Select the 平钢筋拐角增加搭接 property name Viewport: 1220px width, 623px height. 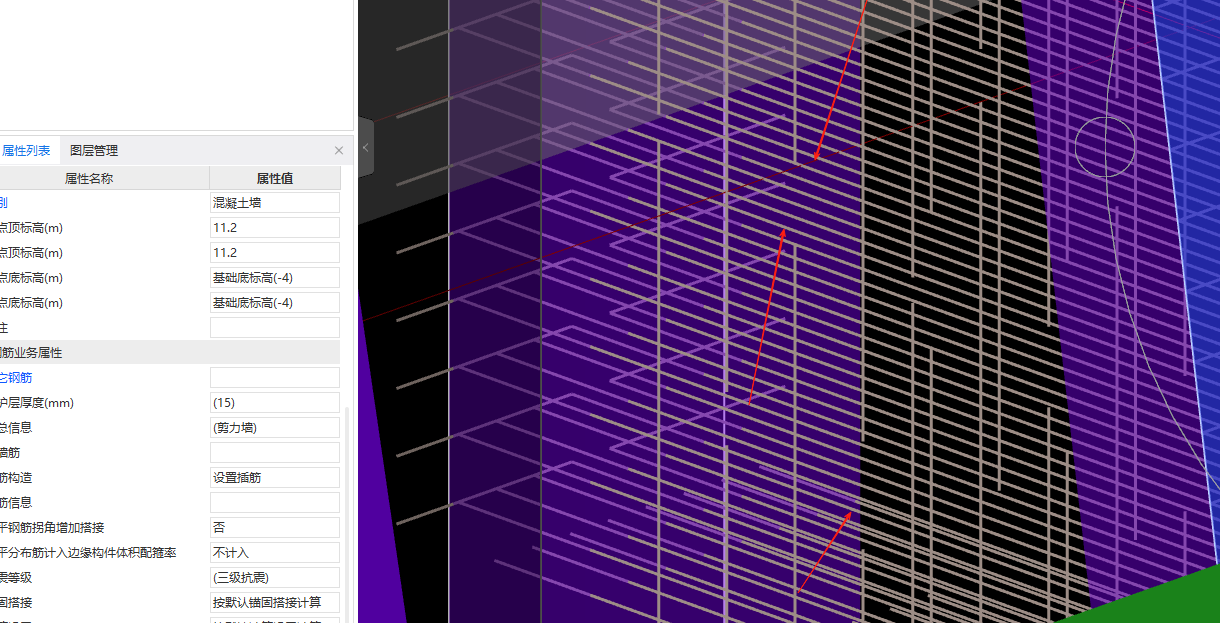point(52,527)
